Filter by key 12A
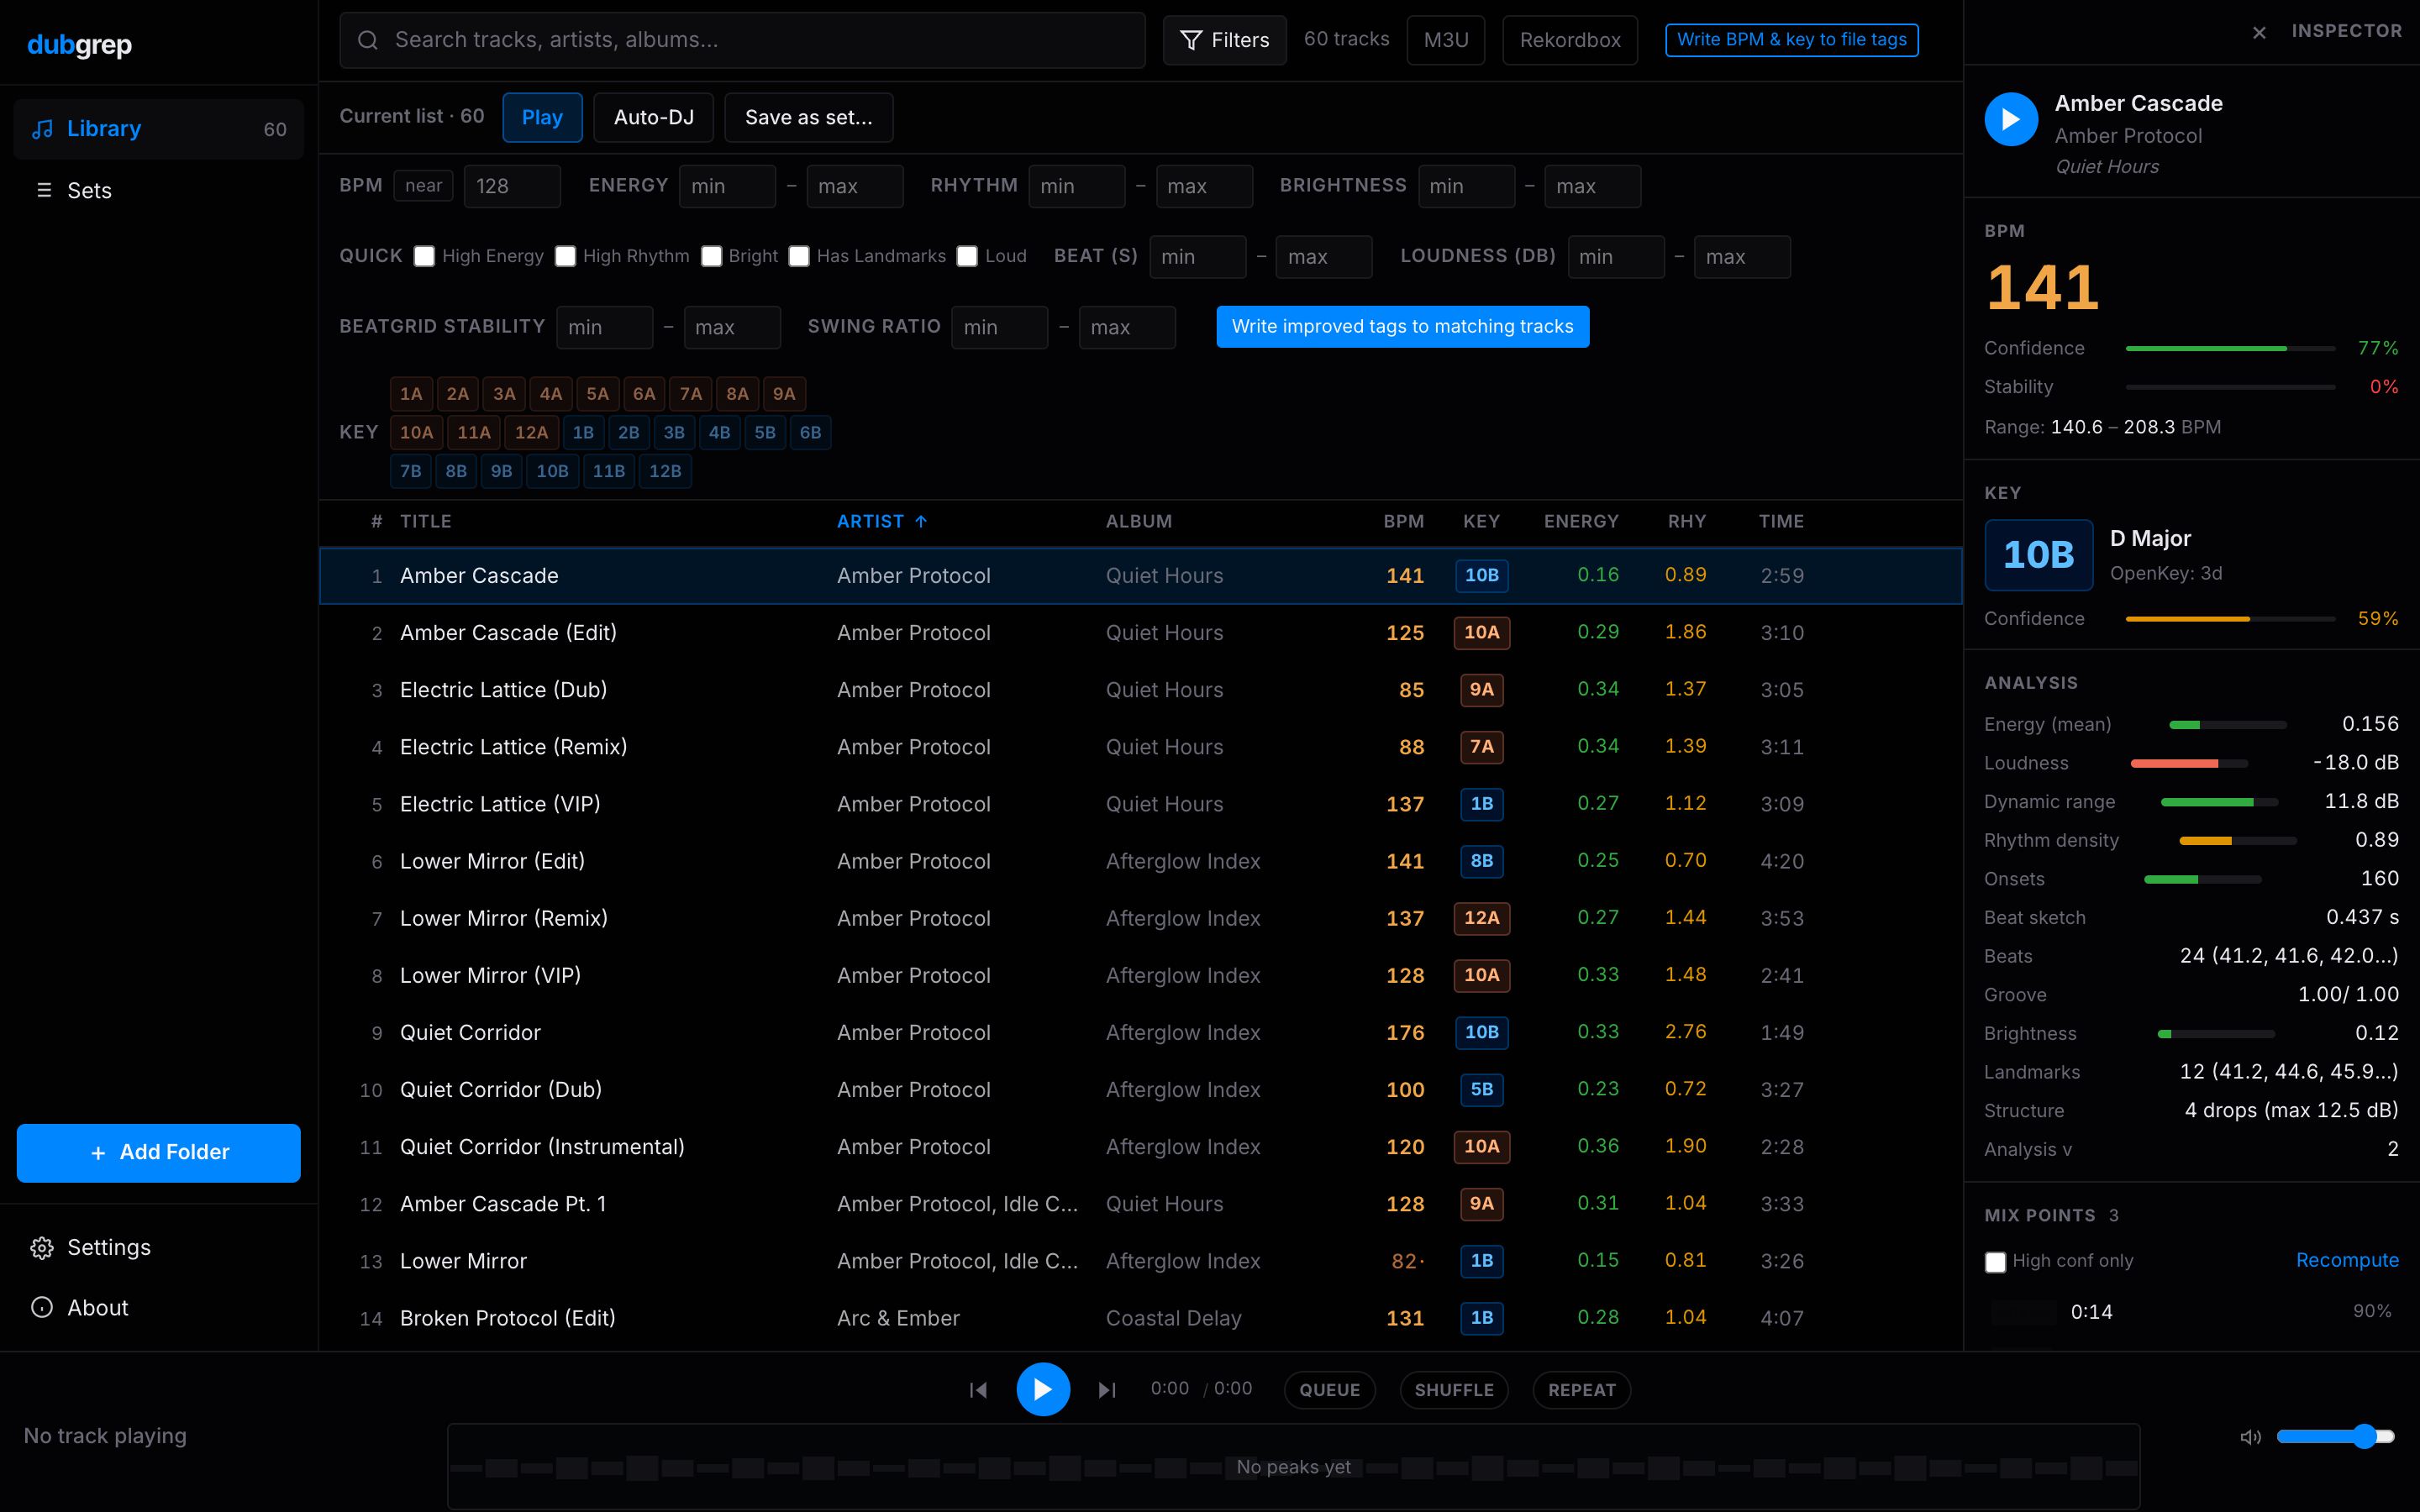2420x1512 pixels. click(x=531, y=433)
